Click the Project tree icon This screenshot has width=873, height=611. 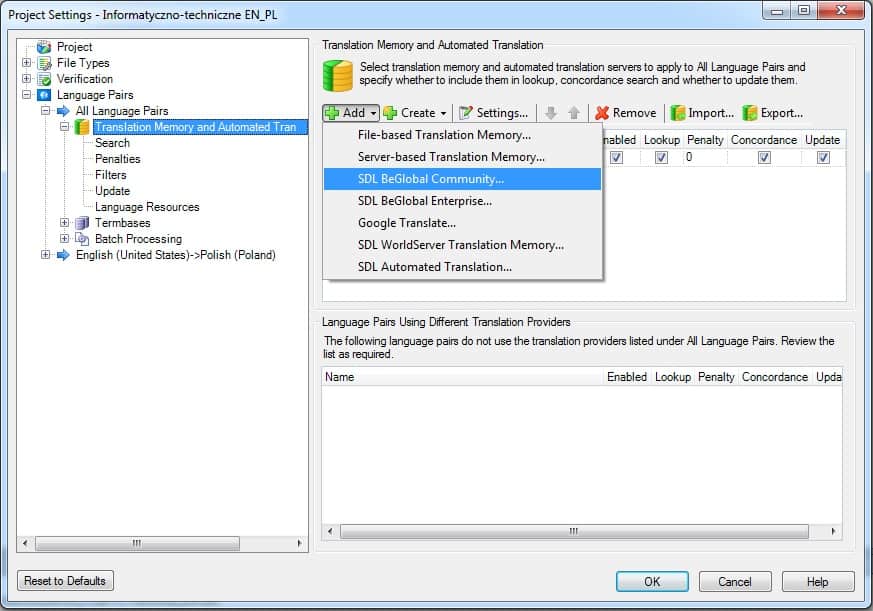(x=44, y=47)
